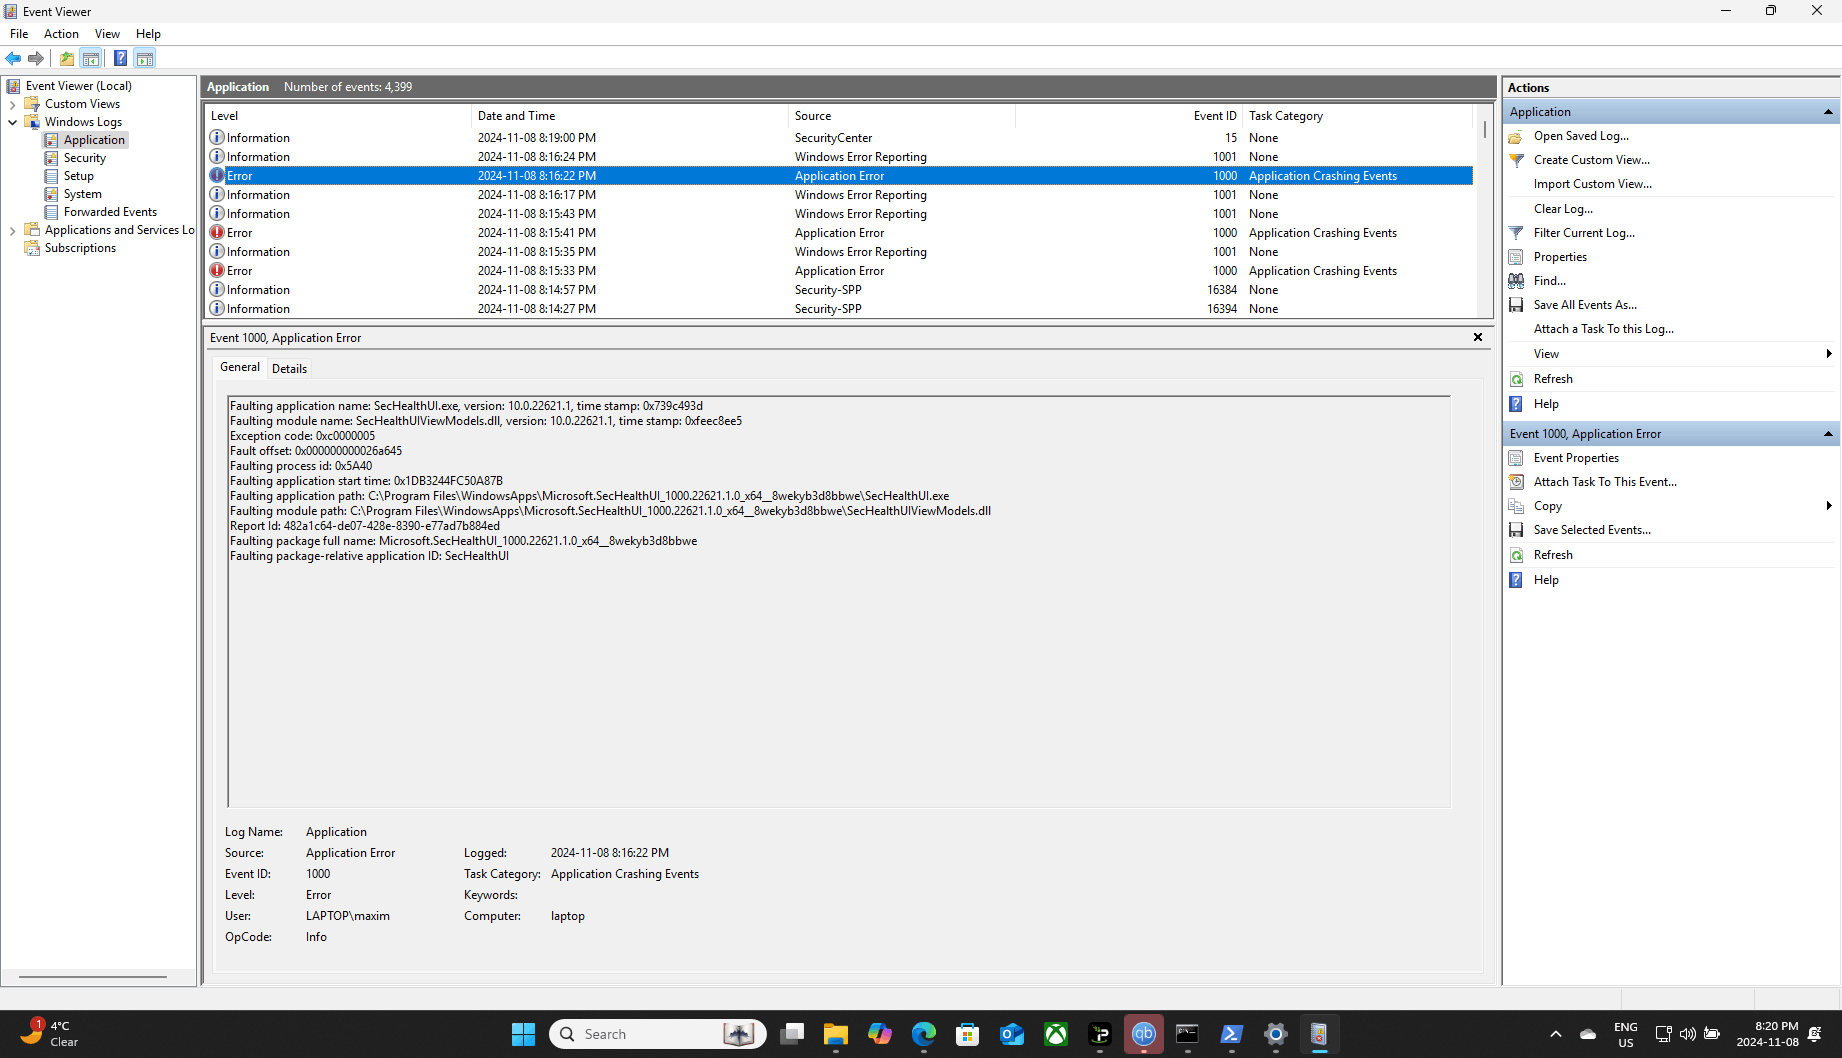Click the console tree horizontal scrollbar
1842x1058 pixels.
(x=93, y=976)
